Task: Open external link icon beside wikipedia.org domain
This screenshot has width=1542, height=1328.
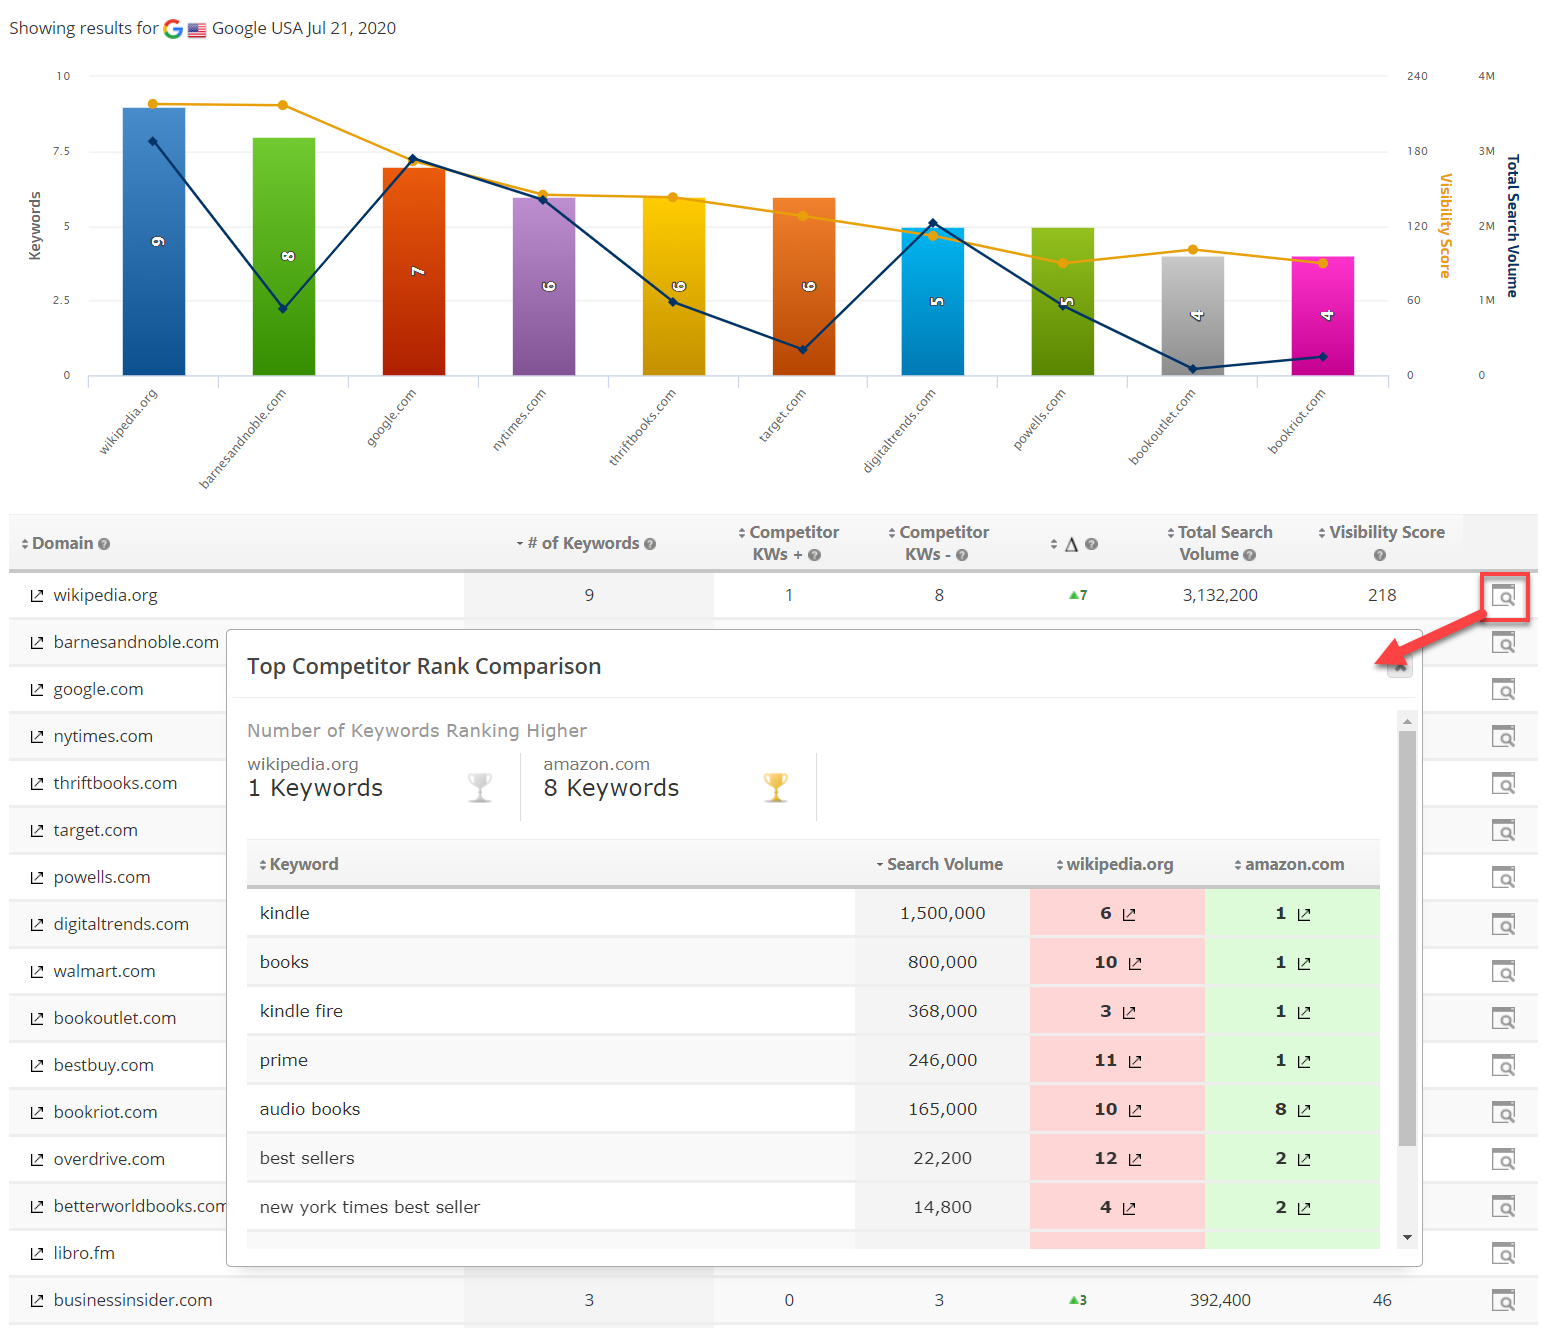Action: click(x=37, y=596)
